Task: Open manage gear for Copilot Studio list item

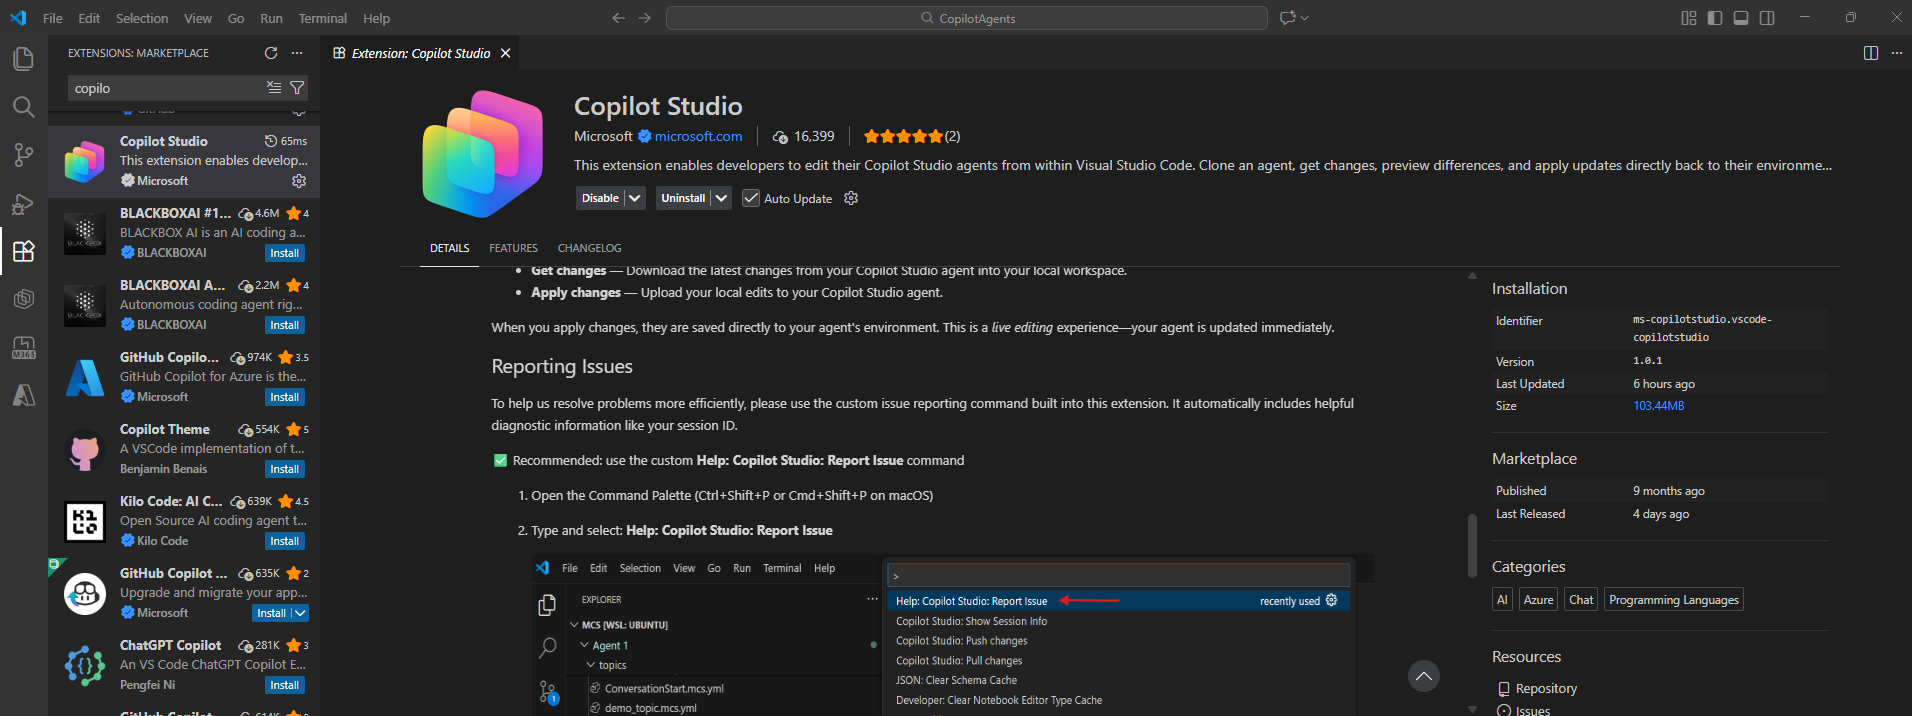Action: pyautogui.click(x=298, y=181)
